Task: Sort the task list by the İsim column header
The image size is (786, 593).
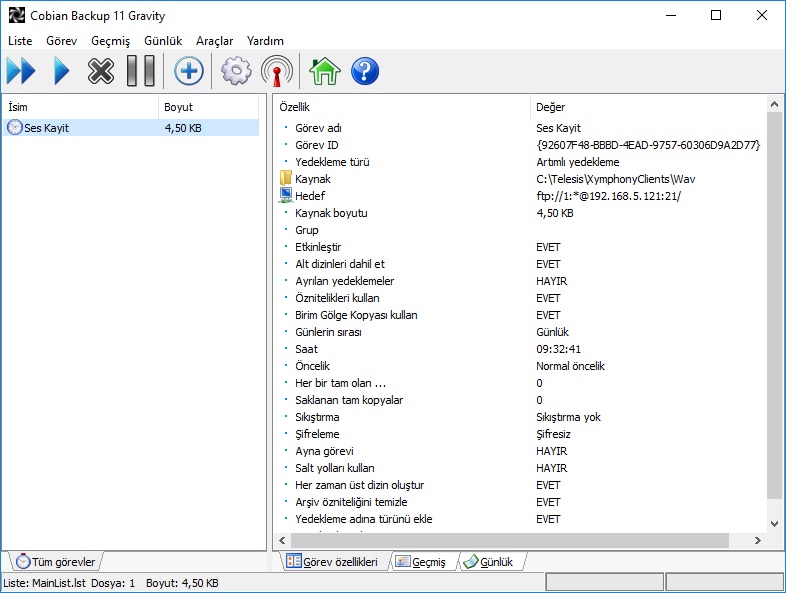Action: click(80, 106)
